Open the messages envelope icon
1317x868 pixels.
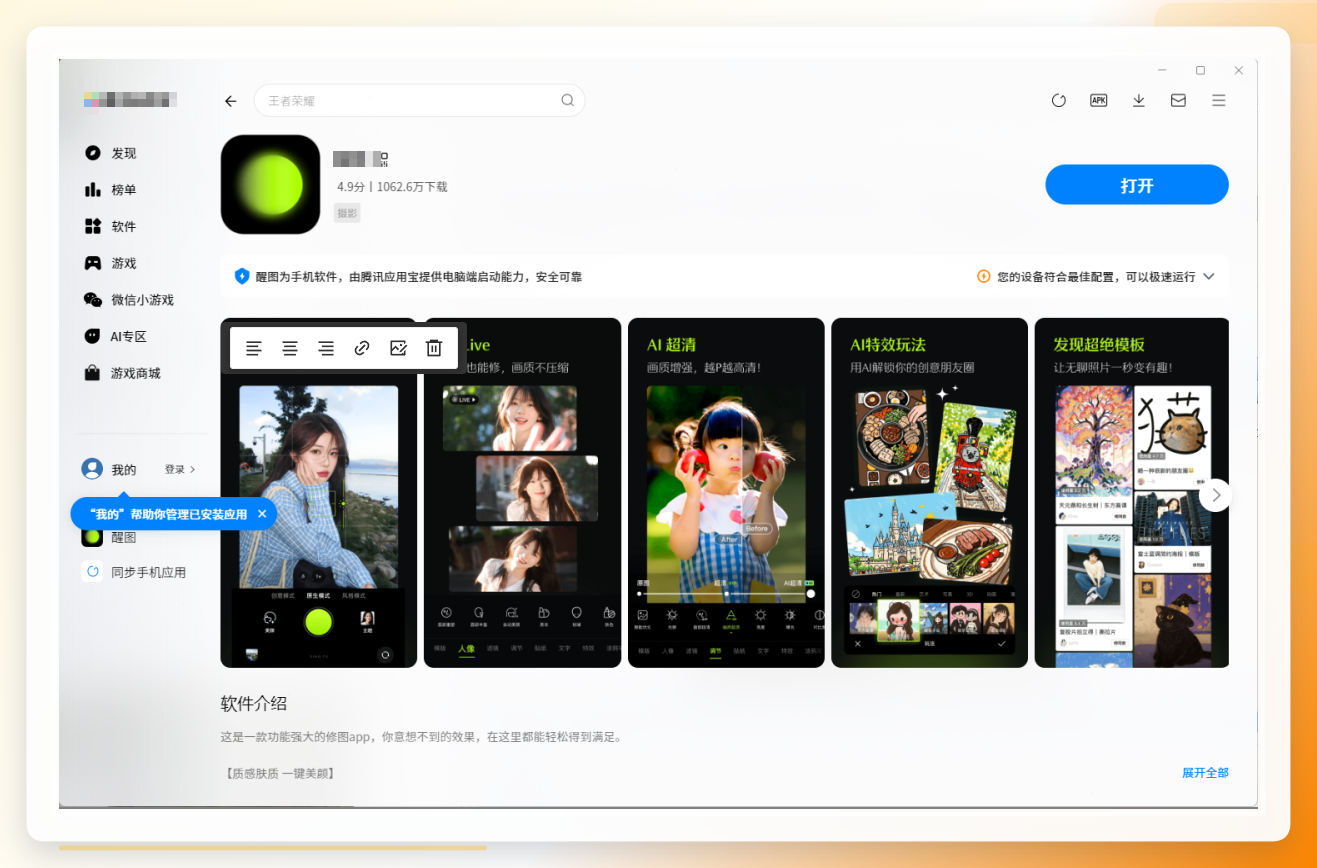tap(1178, 100)
